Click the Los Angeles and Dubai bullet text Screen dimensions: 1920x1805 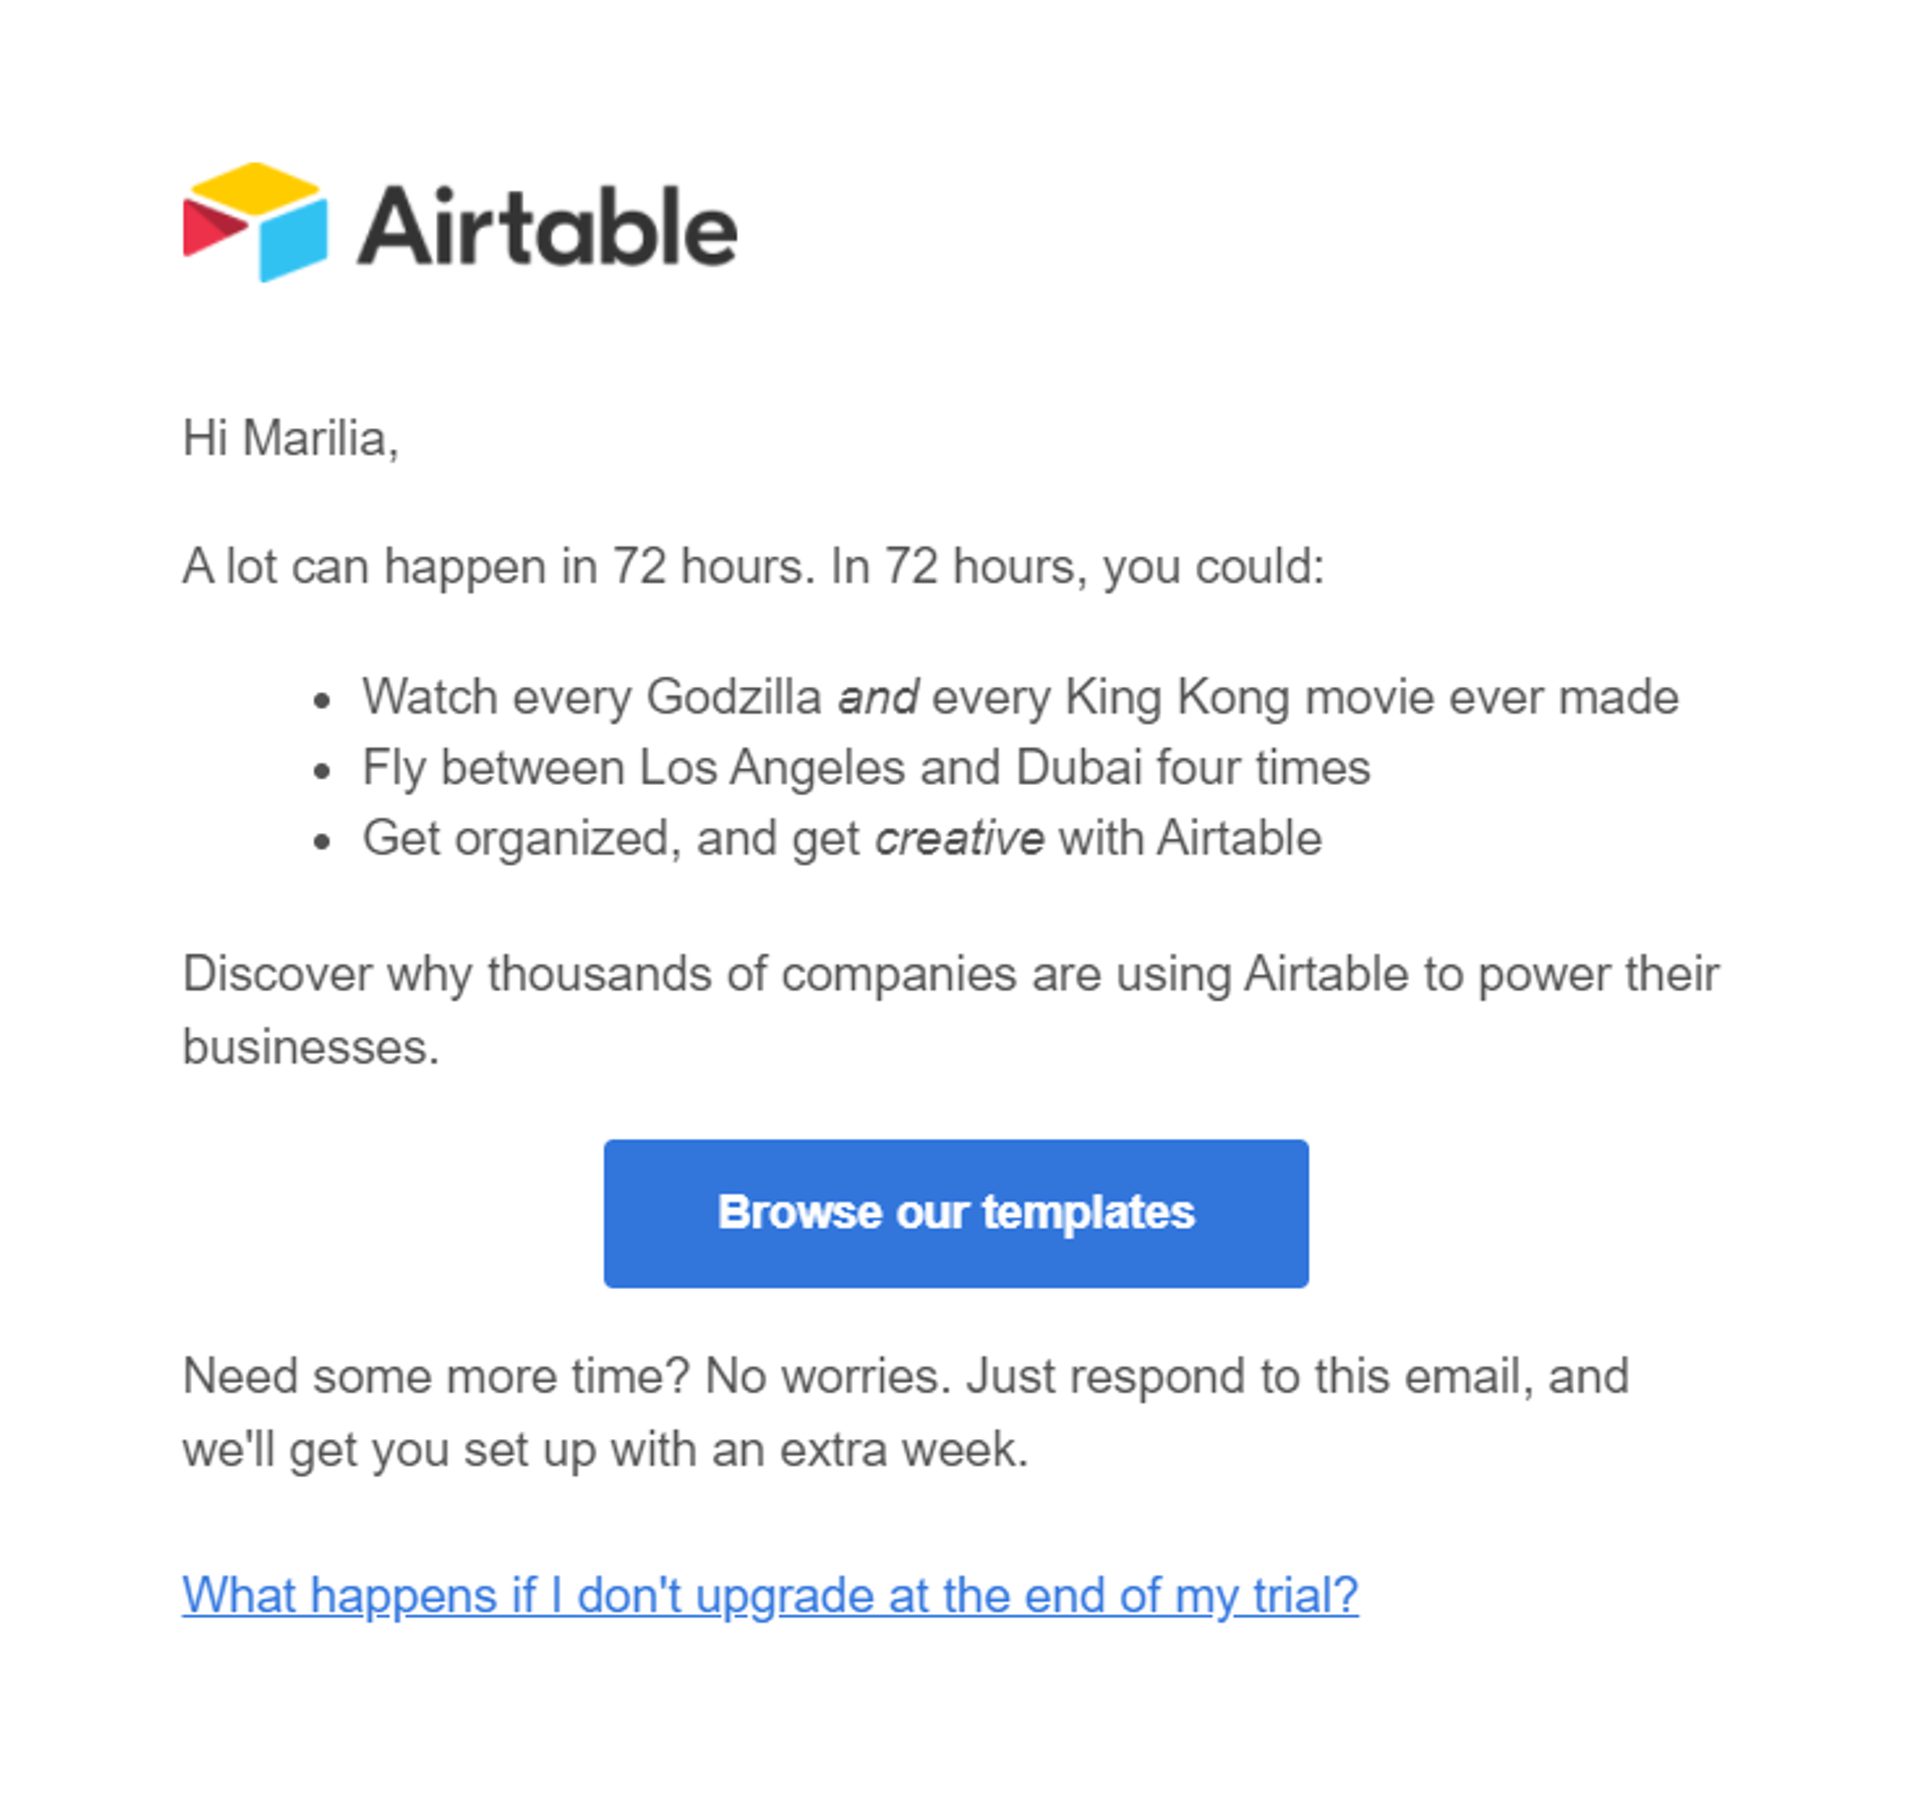click(x=866, y=768)
